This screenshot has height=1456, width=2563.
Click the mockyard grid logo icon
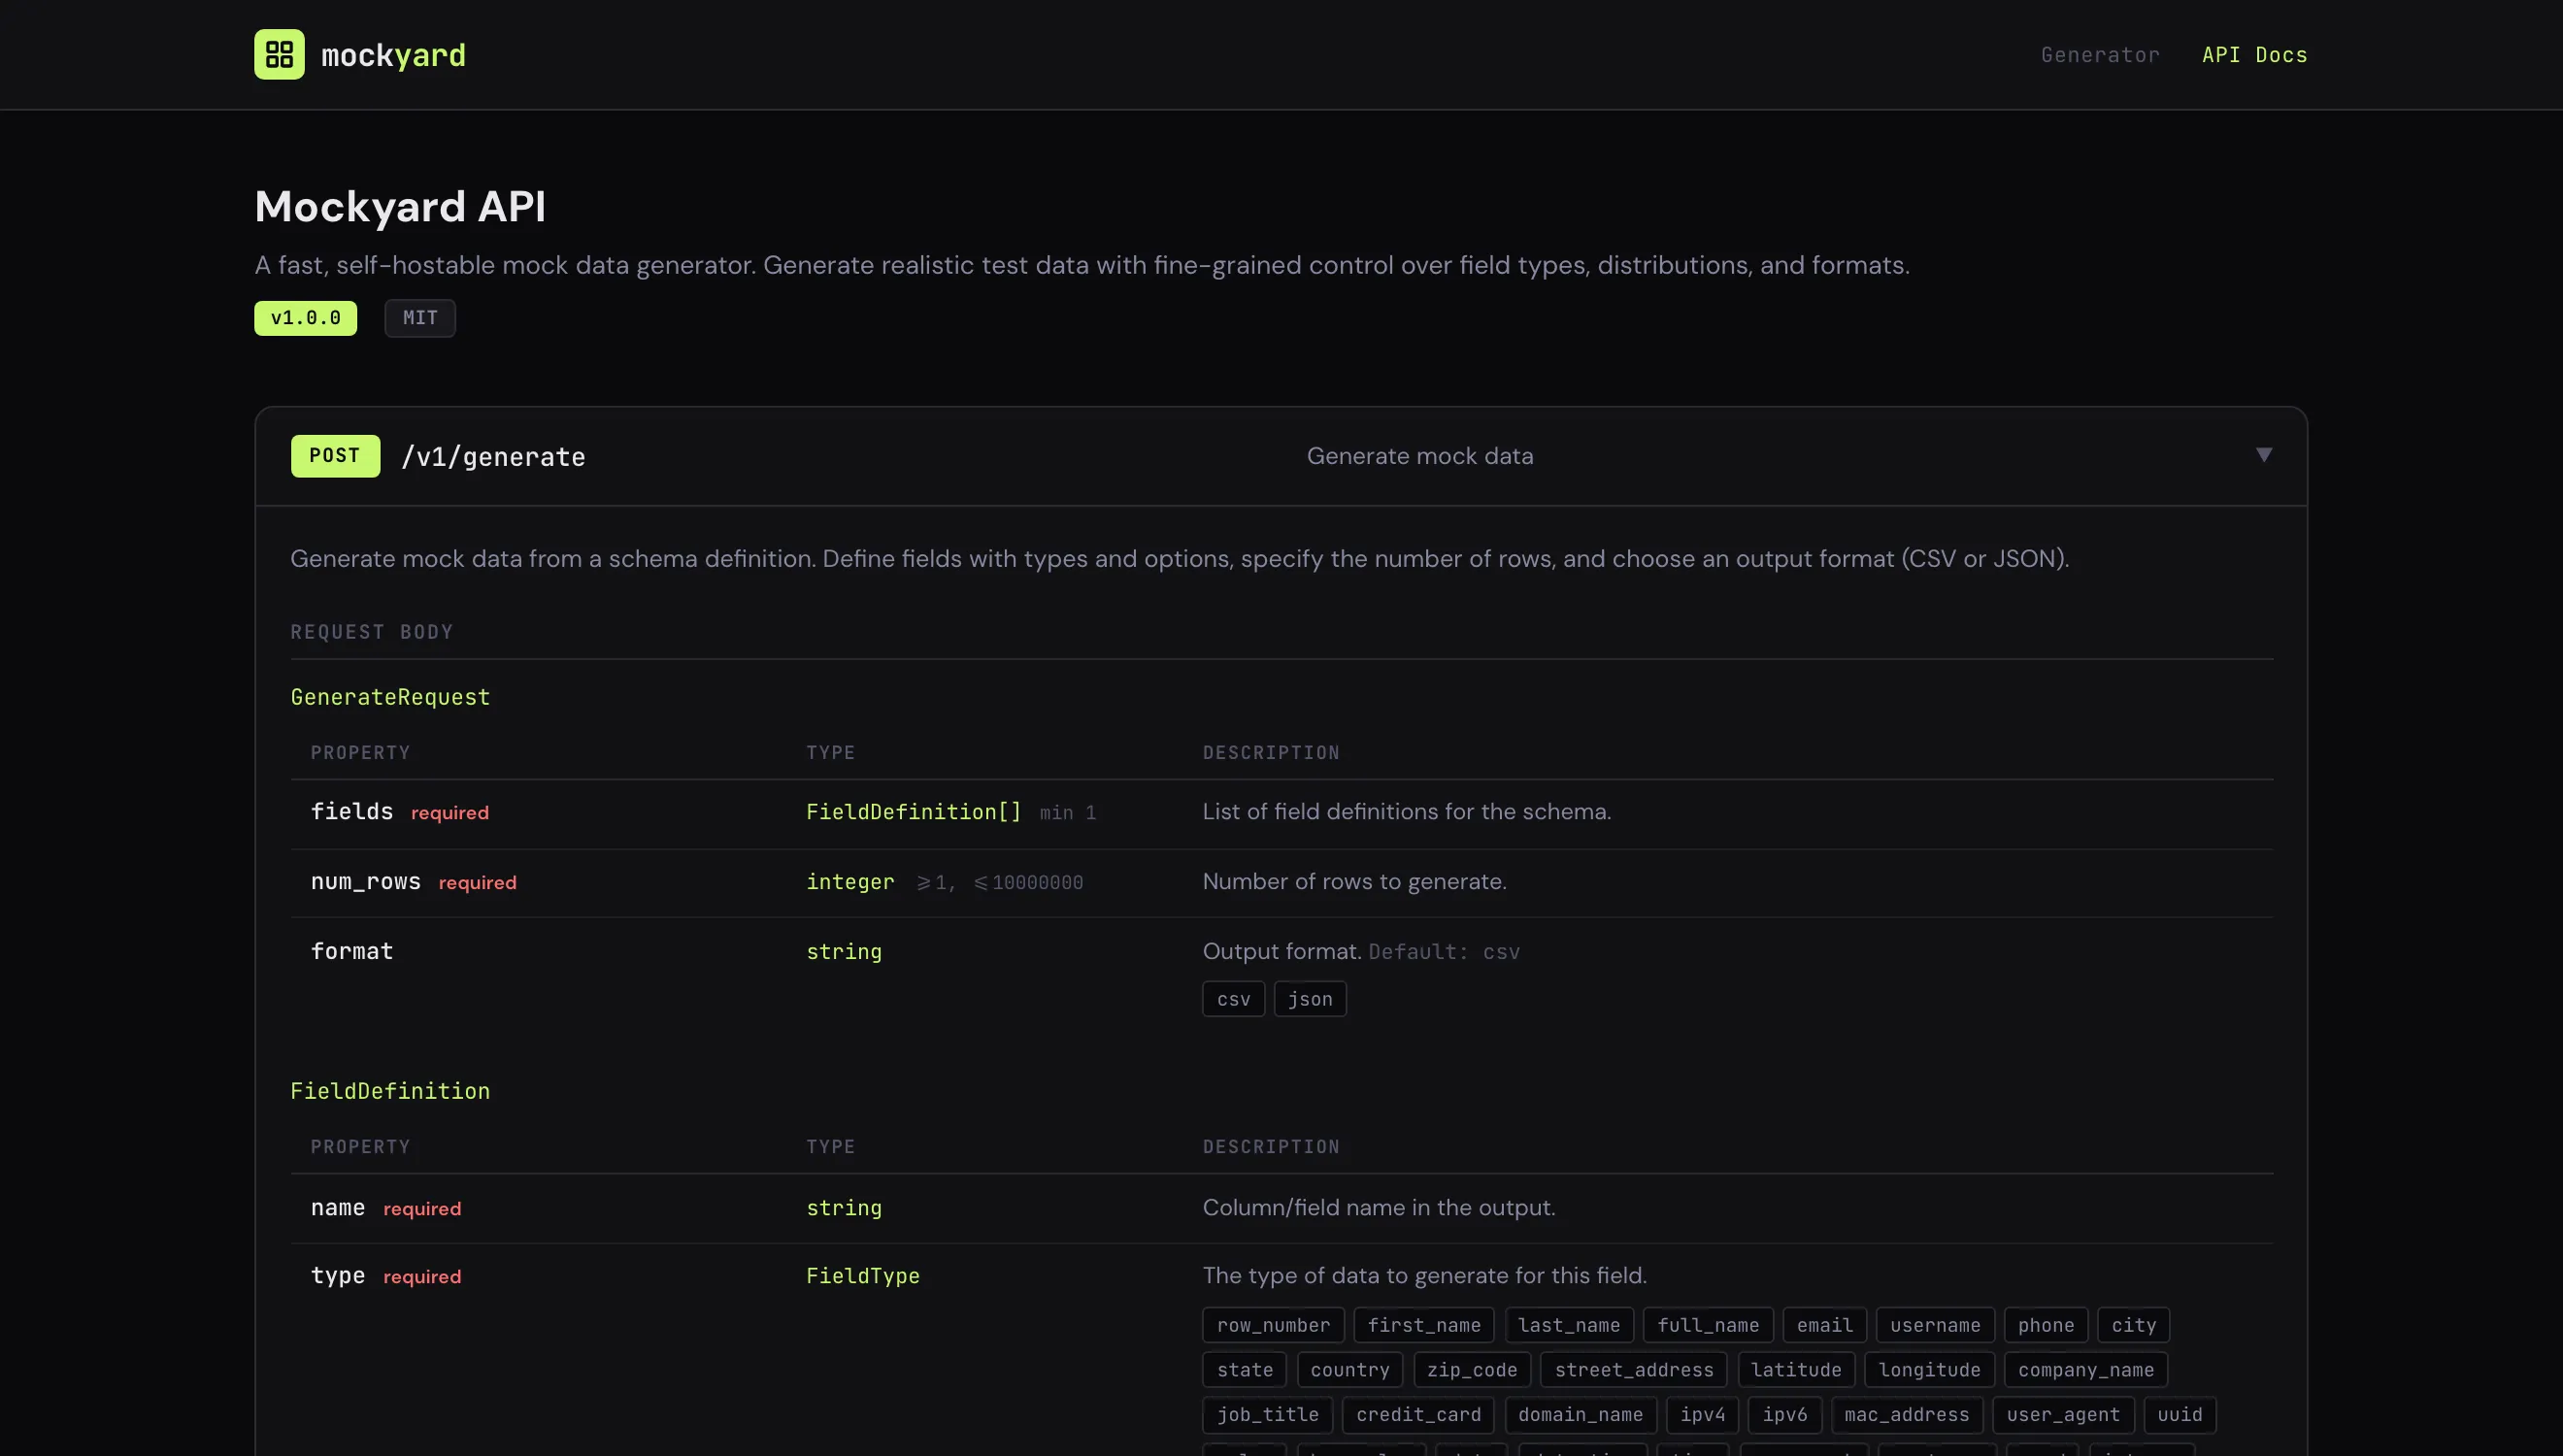(279, 54)
